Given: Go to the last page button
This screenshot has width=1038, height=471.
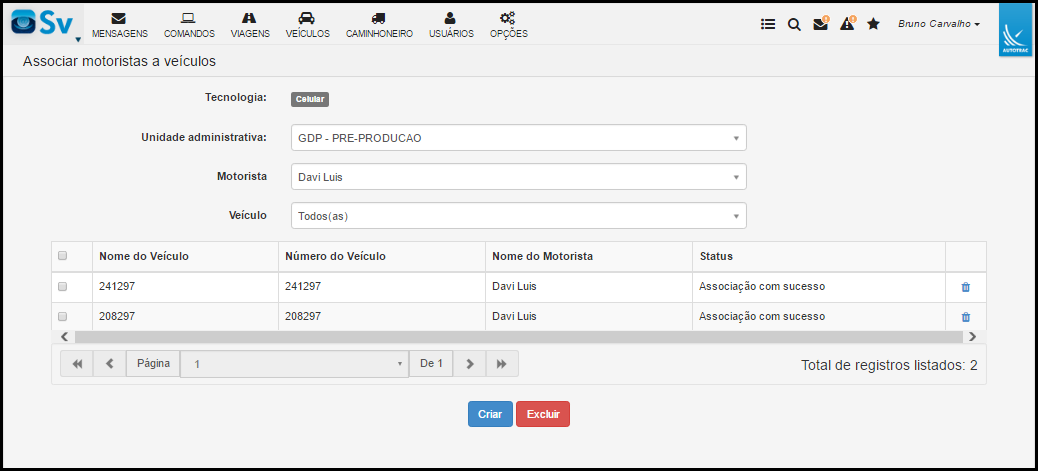Looking at the screenshot, I should tap(502, 364).
